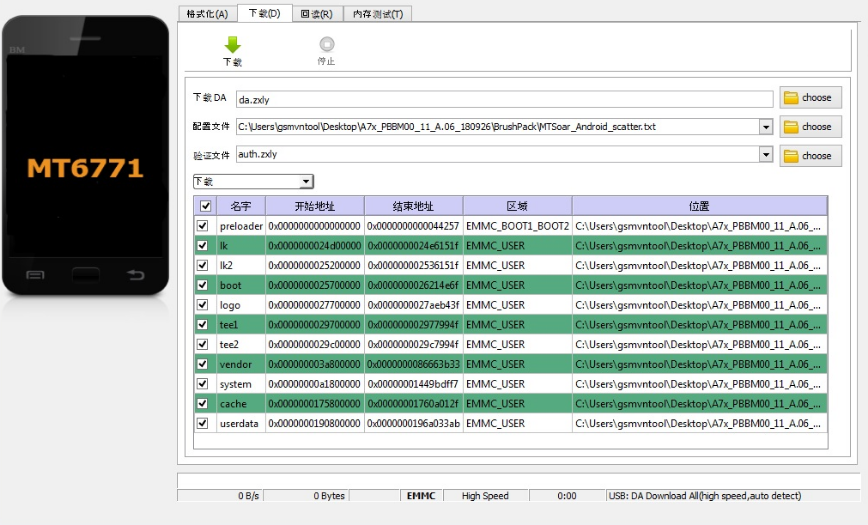This screenshot has height=525, width=868.
Task: Click the EMMC_BOOT1_BOOT2 region cell
Action: 518,226
